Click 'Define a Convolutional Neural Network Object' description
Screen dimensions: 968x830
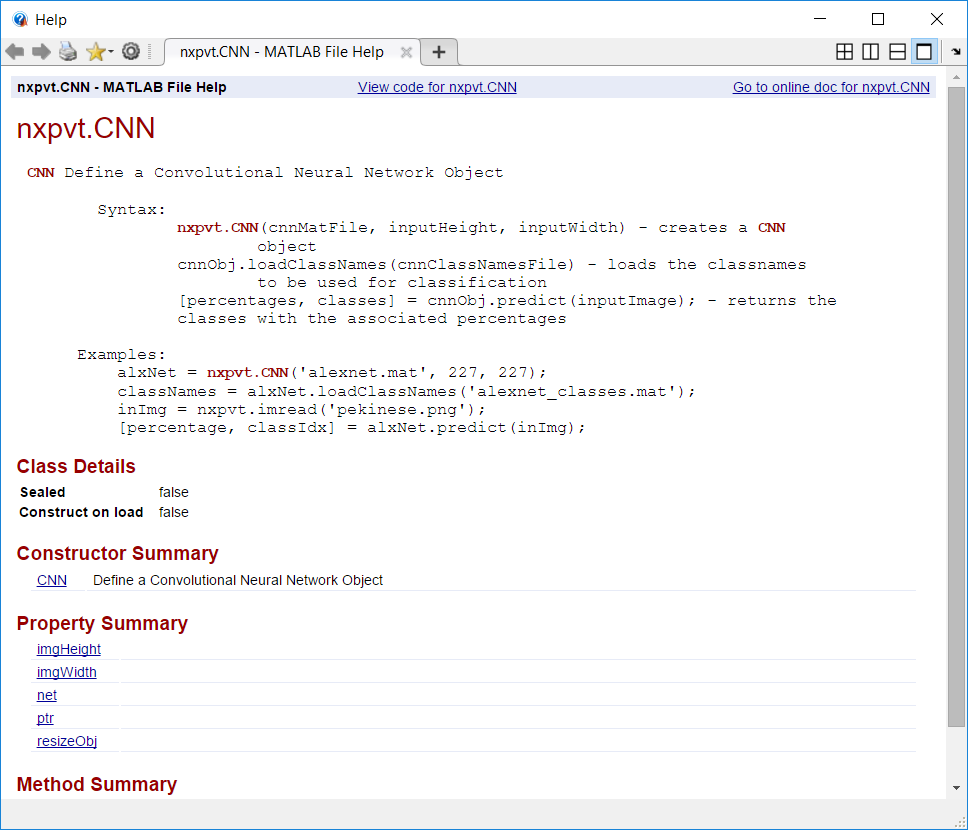[x=238, y=581]
